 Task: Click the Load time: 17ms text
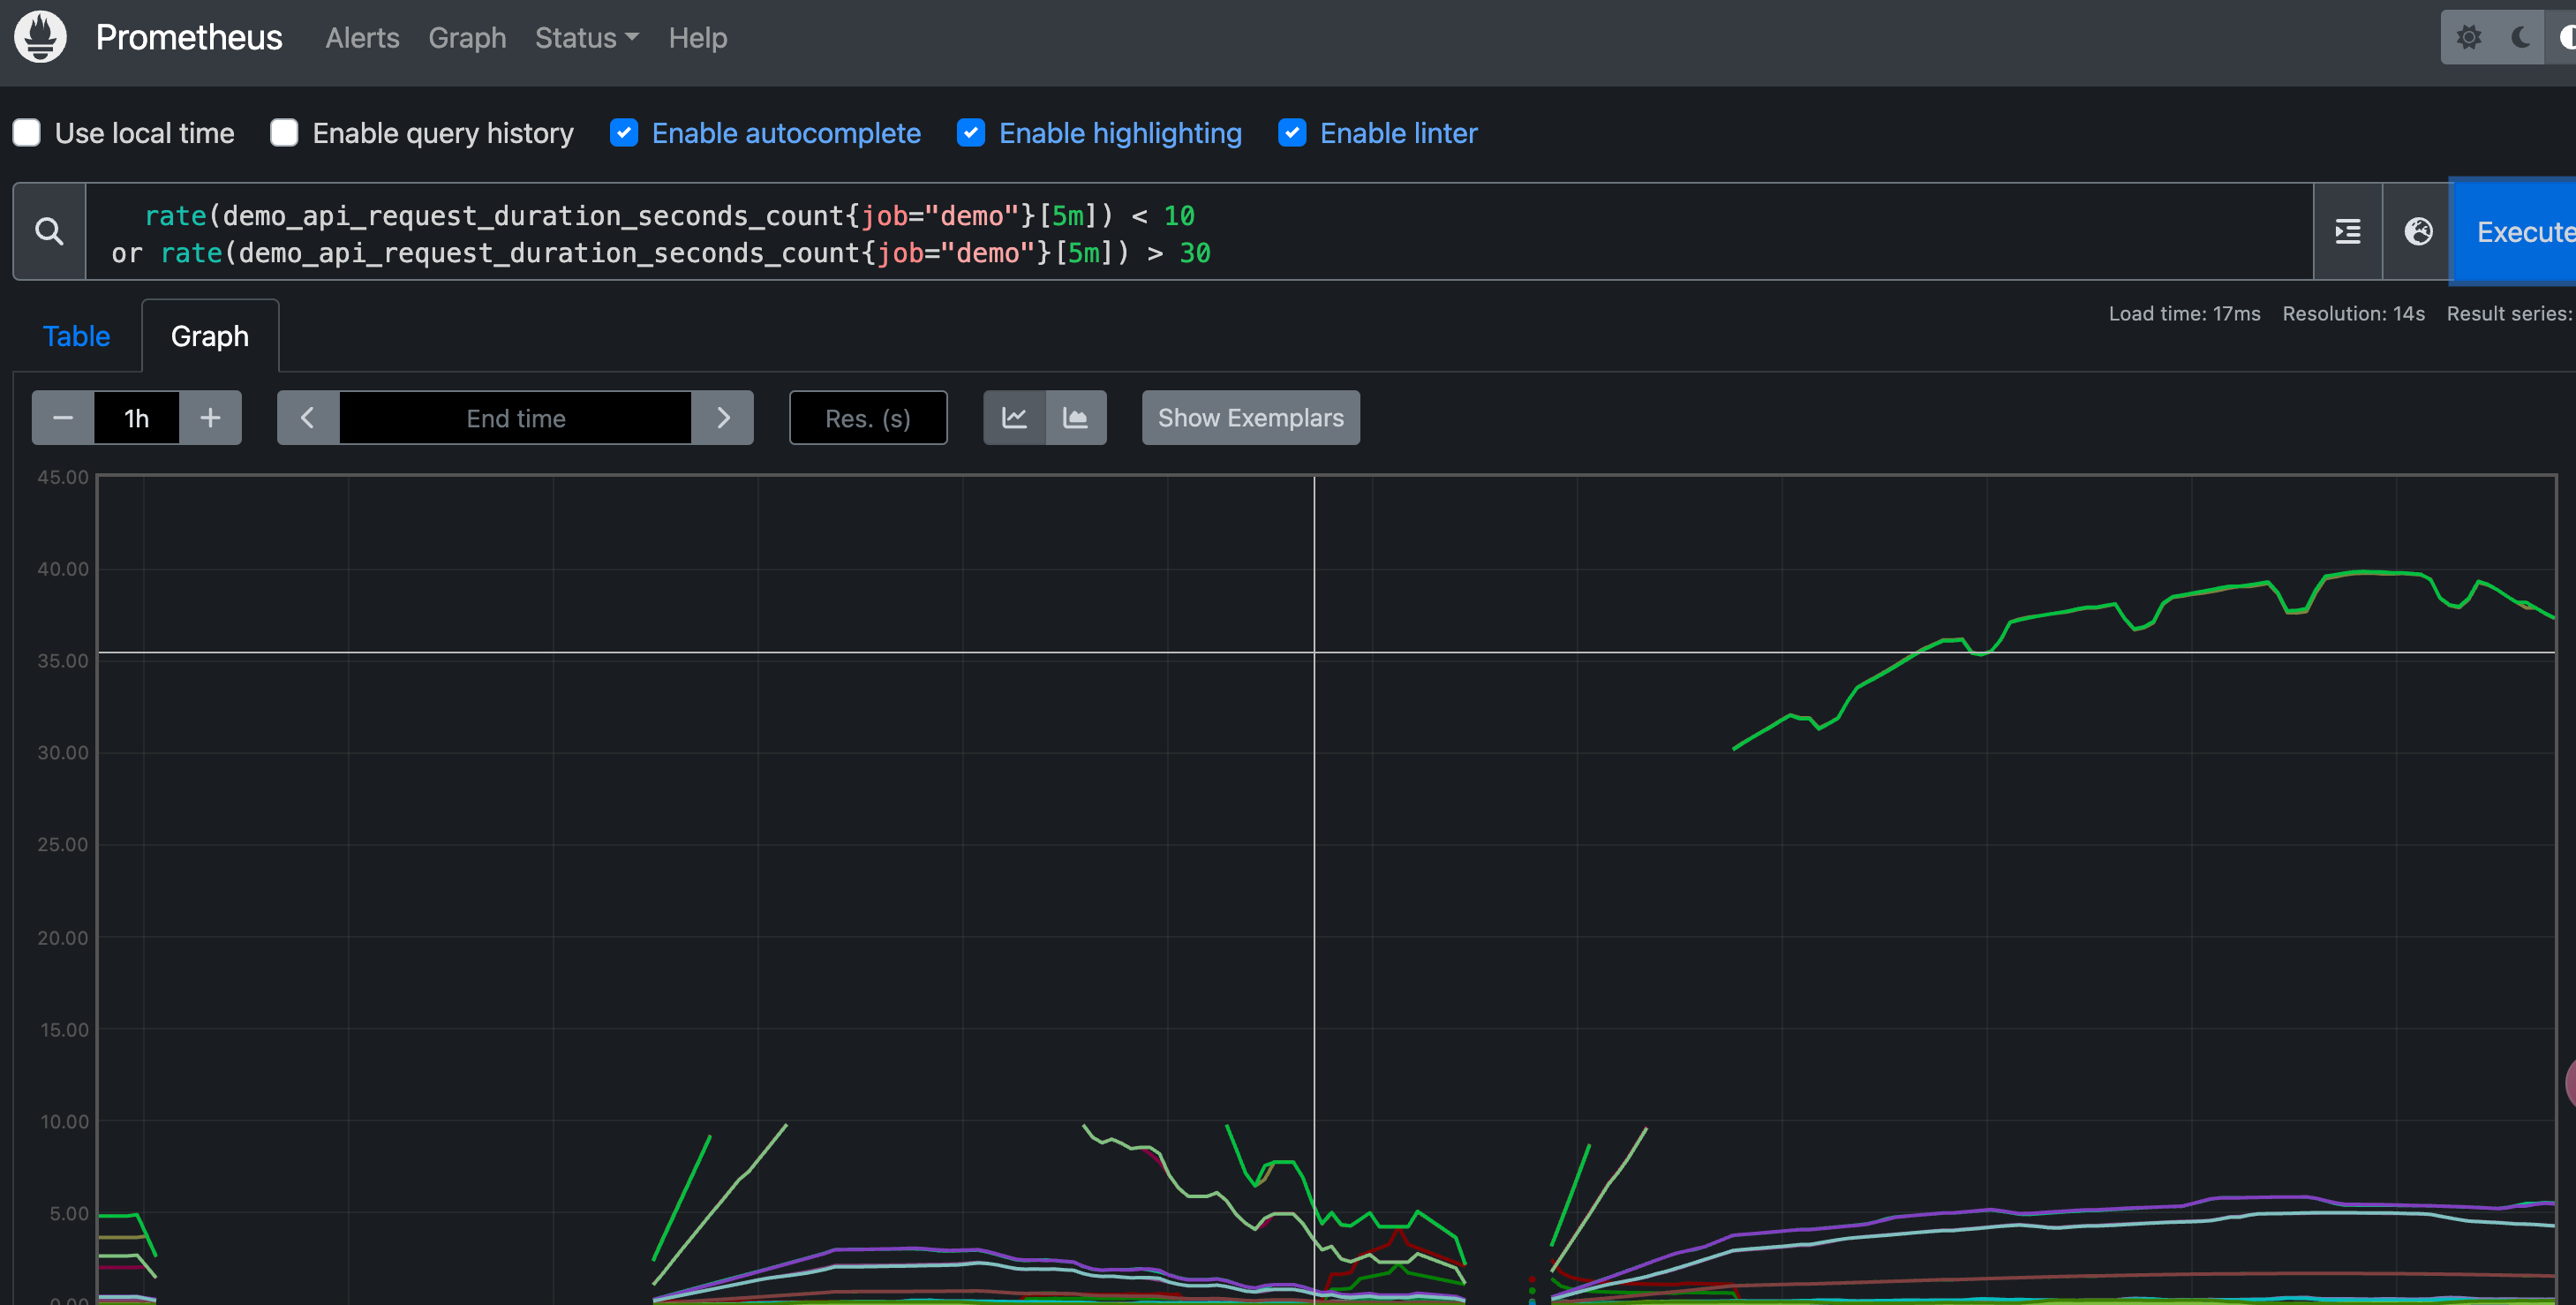(2184, 314)
